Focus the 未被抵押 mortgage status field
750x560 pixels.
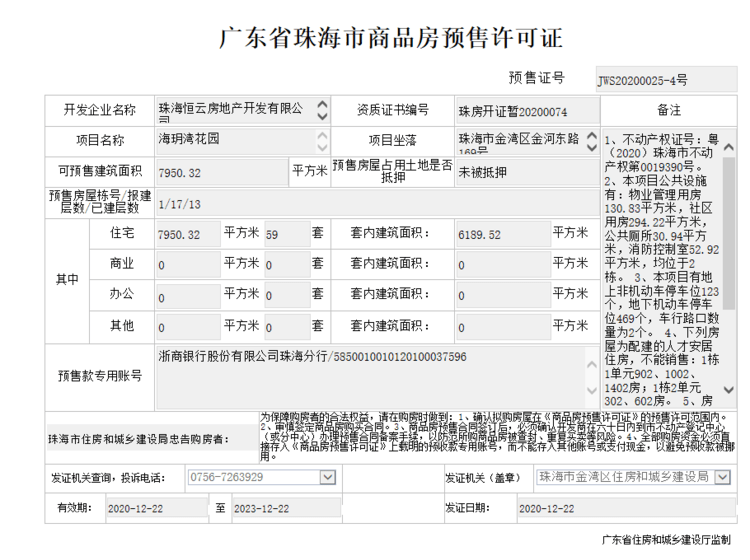pos(525,172)
